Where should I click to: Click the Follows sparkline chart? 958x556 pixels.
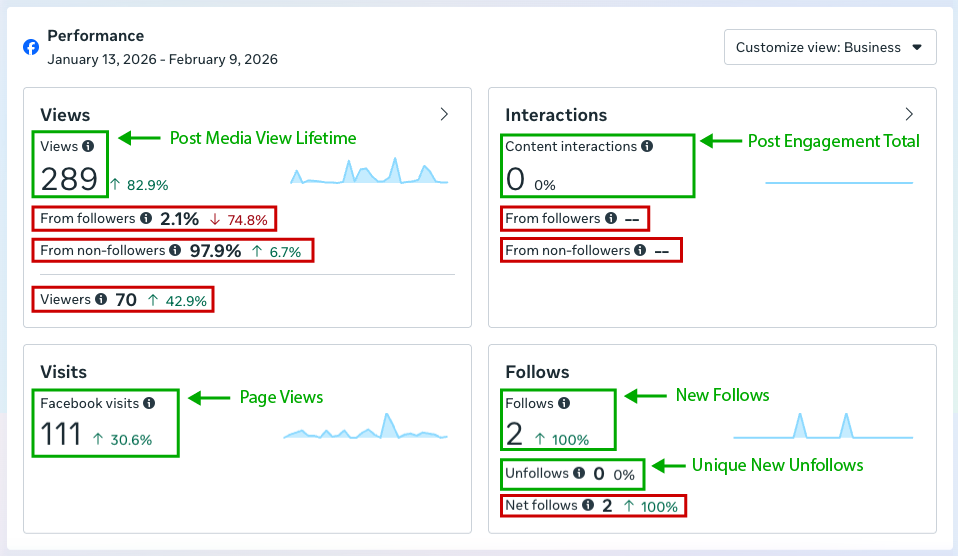(x=822, y=428)
